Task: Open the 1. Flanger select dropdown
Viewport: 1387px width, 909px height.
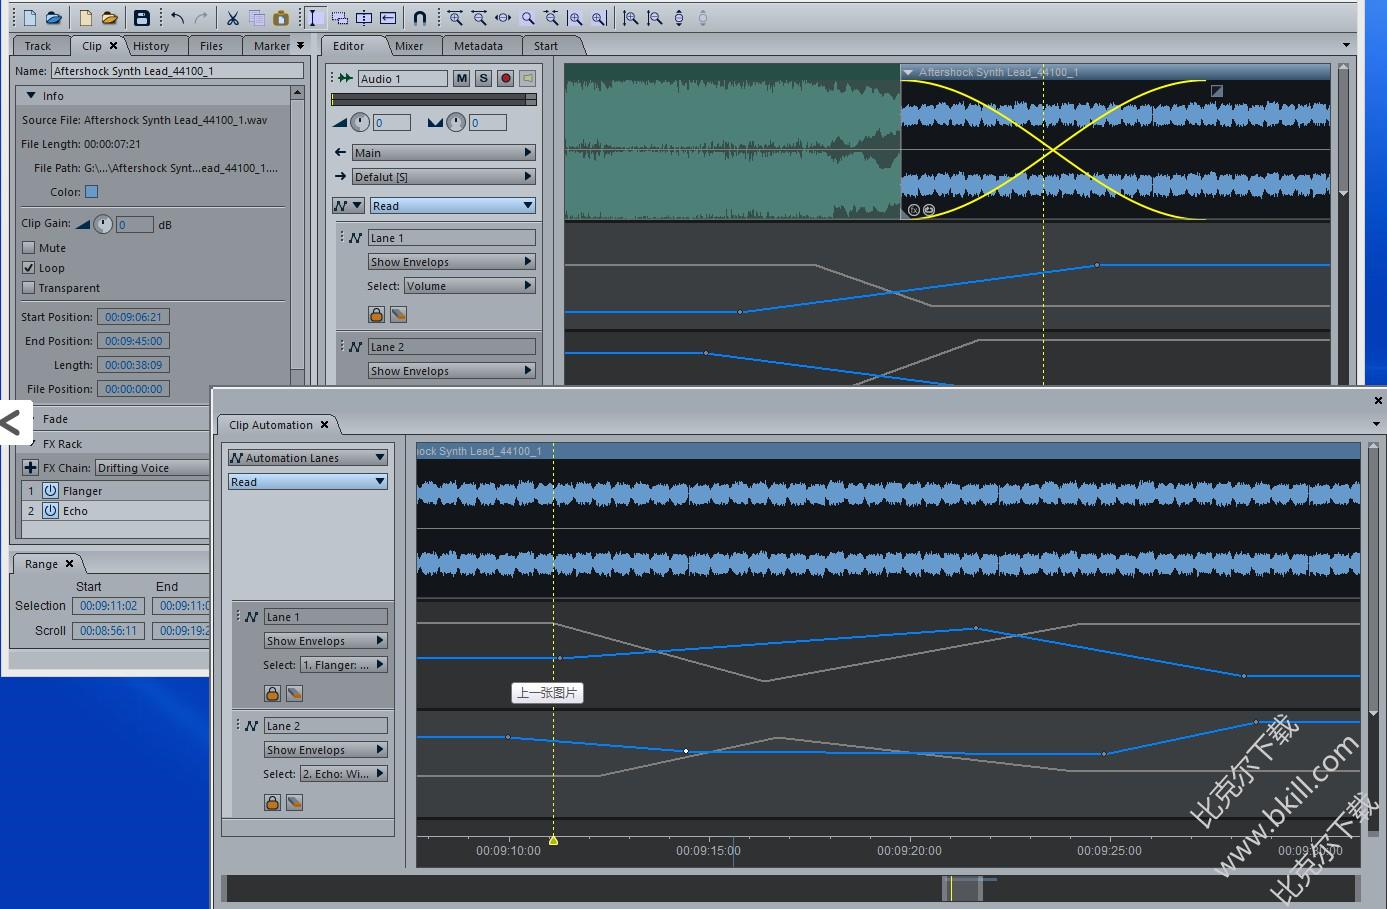Action: point(343,664)
